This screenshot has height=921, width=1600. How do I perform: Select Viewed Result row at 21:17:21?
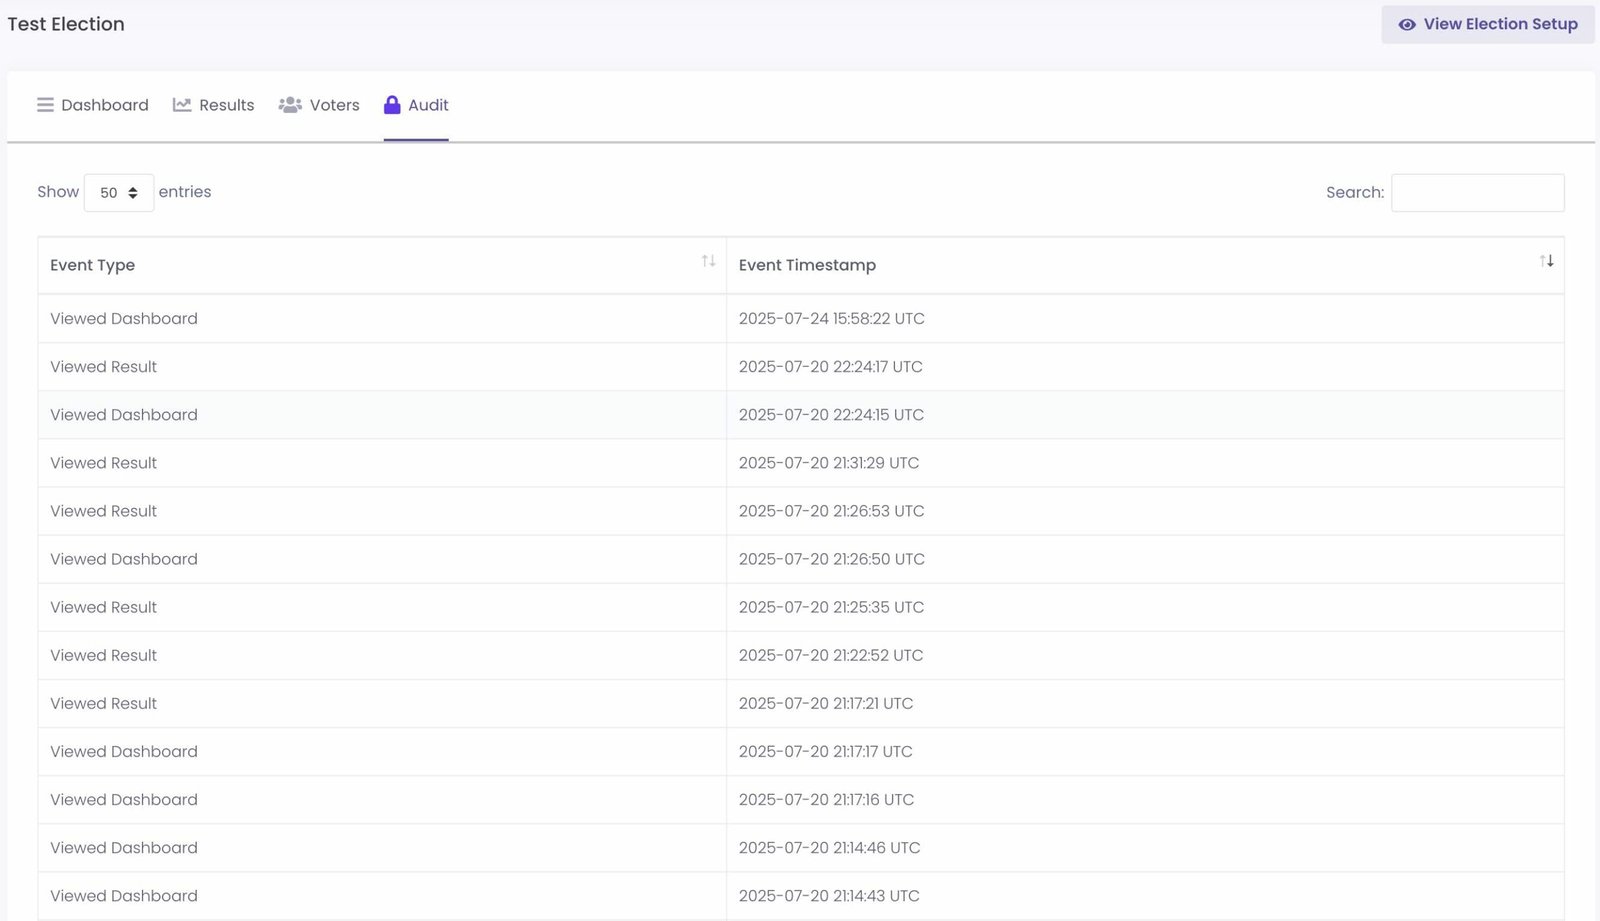coord(801,703)
